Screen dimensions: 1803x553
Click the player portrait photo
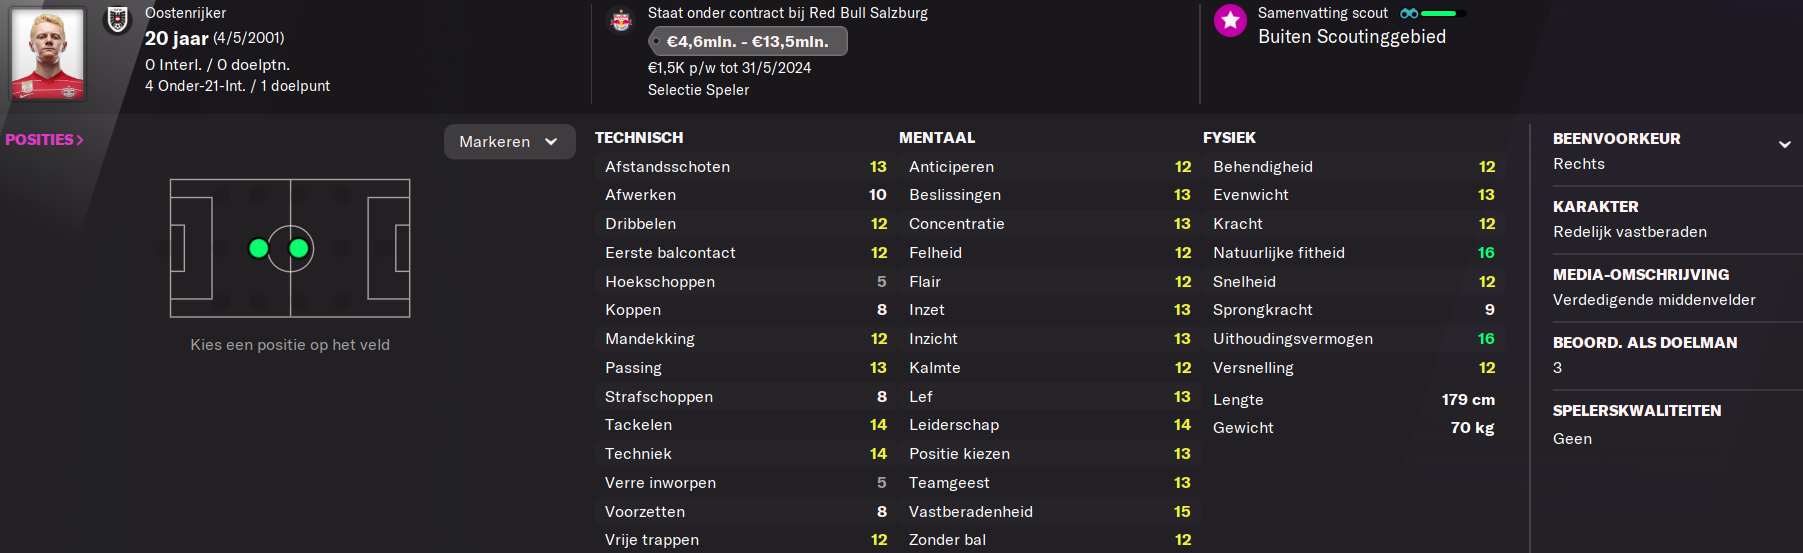tap(47, 53)
